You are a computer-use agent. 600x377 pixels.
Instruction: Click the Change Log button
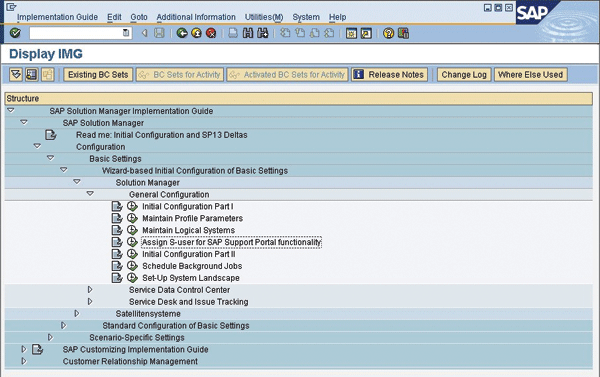(x=464, y=75)
